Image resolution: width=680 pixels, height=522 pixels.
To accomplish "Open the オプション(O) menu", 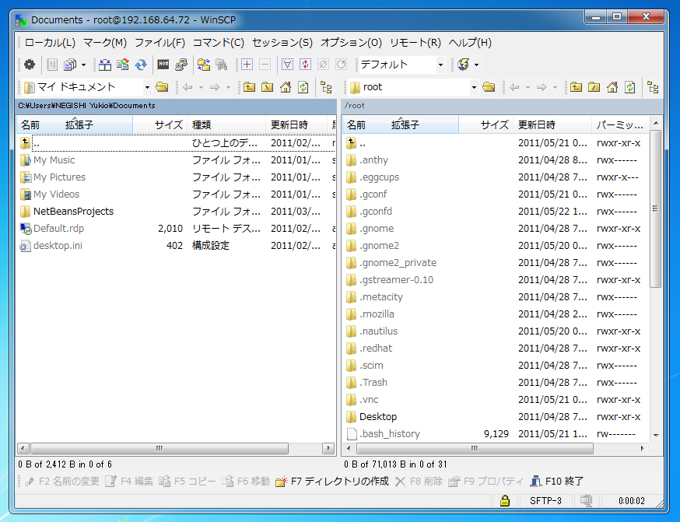I will point(351,42).
